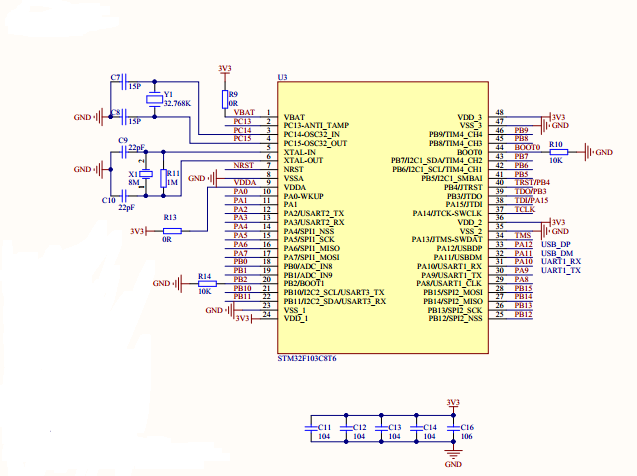The width and height of the screenshot is (637, 476).
Task: Click the X1 8M crystal symbol
Action: (146, 174)
